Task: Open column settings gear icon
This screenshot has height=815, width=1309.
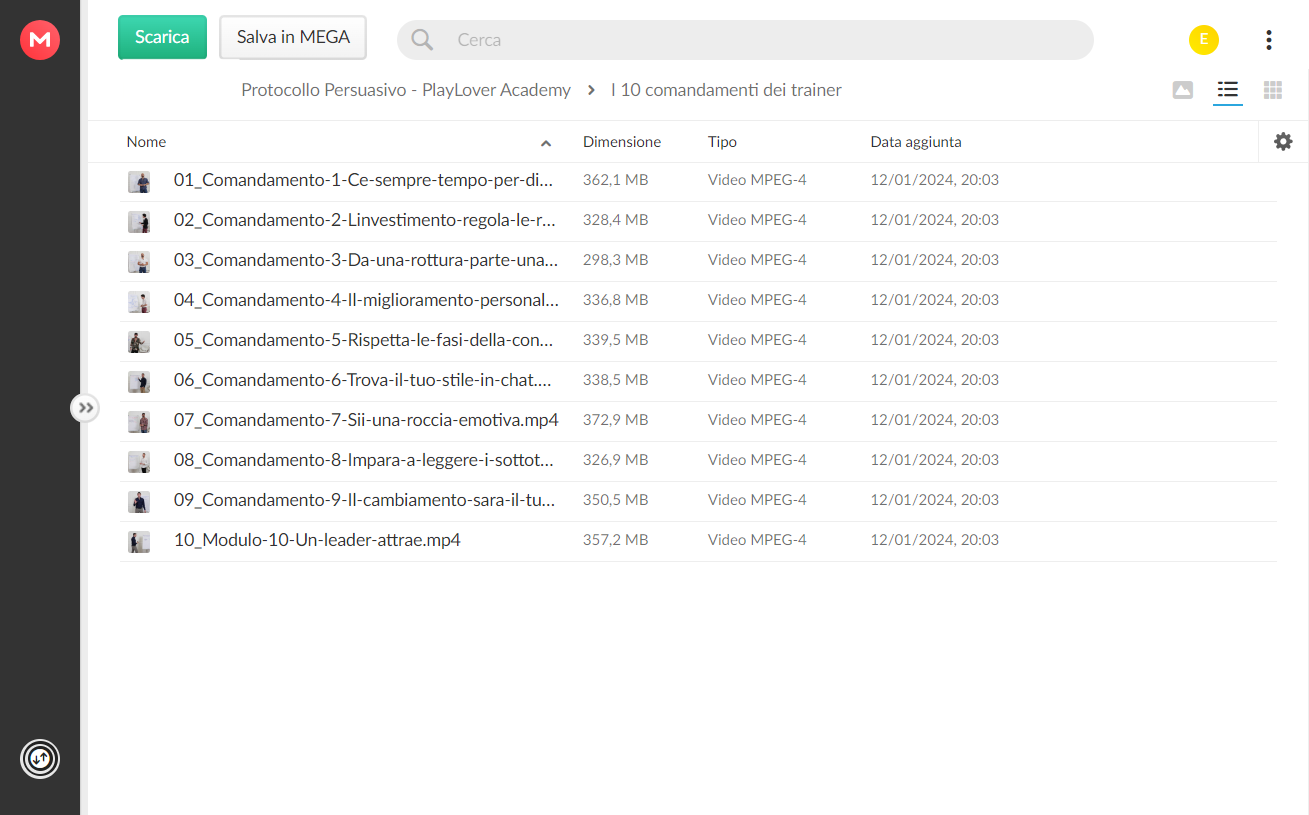Action: tap(1283, 142)
